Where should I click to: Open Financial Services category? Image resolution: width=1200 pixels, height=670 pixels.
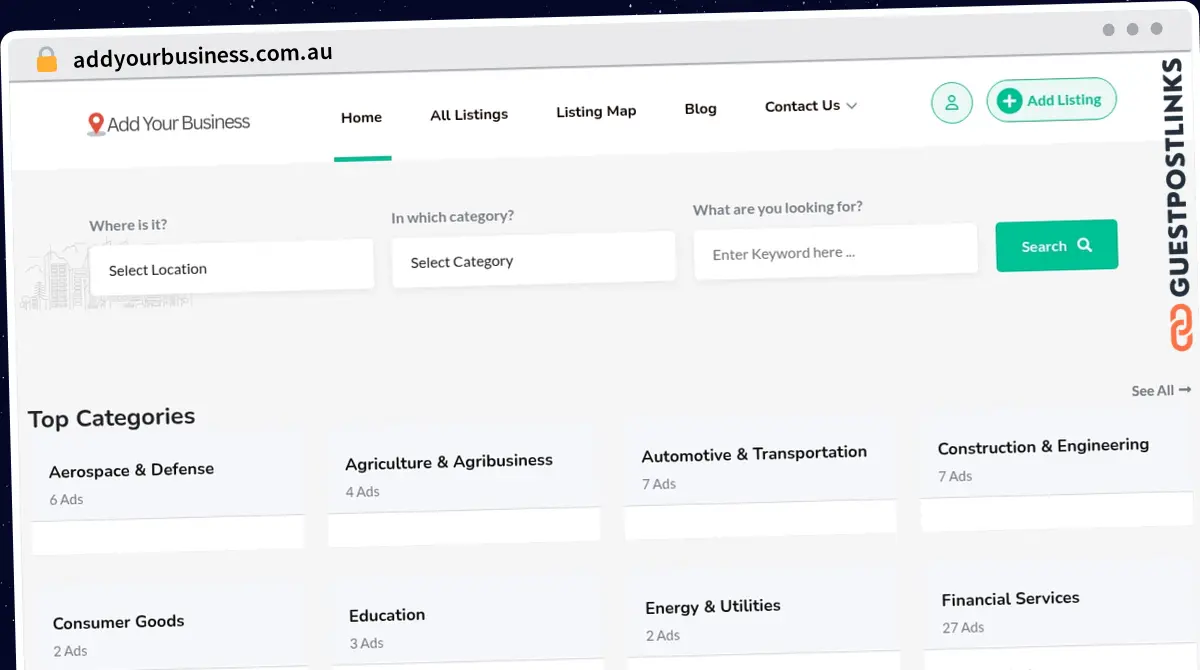(x=1010, y=599)
